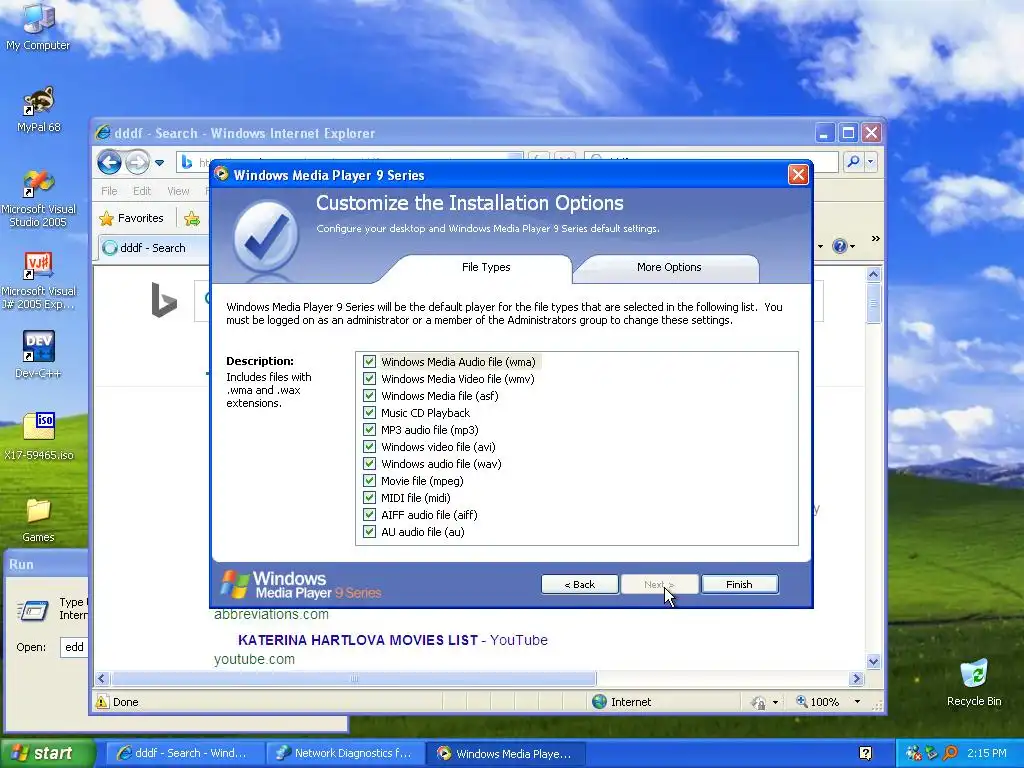Open the zoom level dropdown arrow
Screen dimensions: 1024x768
click(857, 702)
